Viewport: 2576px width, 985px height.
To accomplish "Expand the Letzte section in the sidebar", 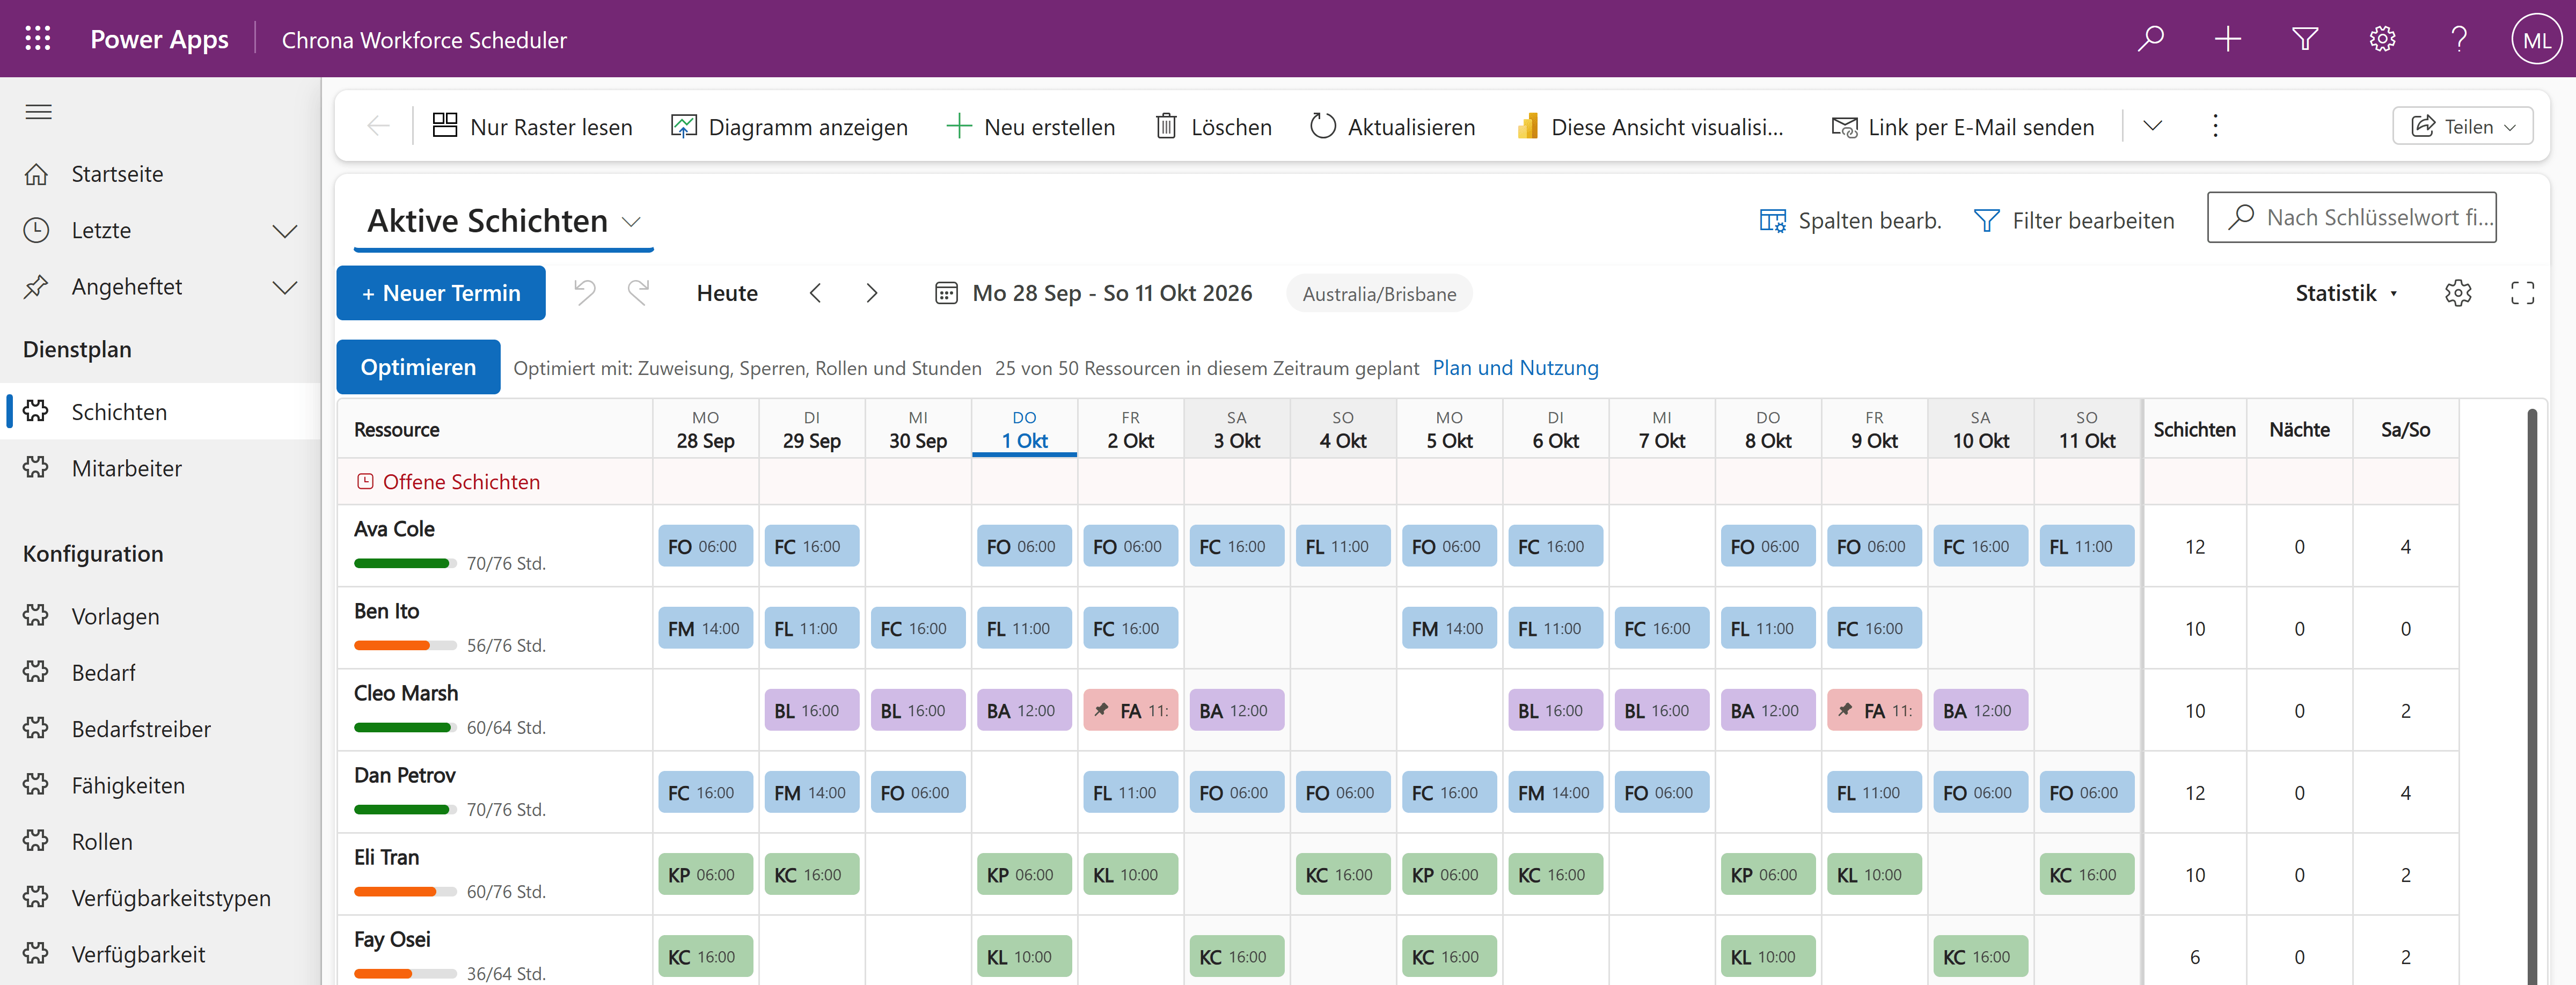I will click(x=285, y=231).
